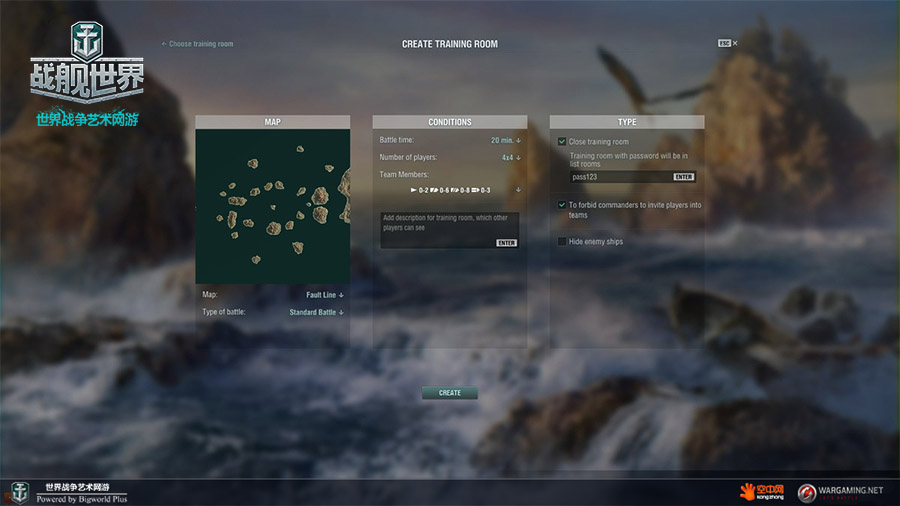Expand the Team Members arrow
This screenshot has height=506, width=900.
(518, 190)
